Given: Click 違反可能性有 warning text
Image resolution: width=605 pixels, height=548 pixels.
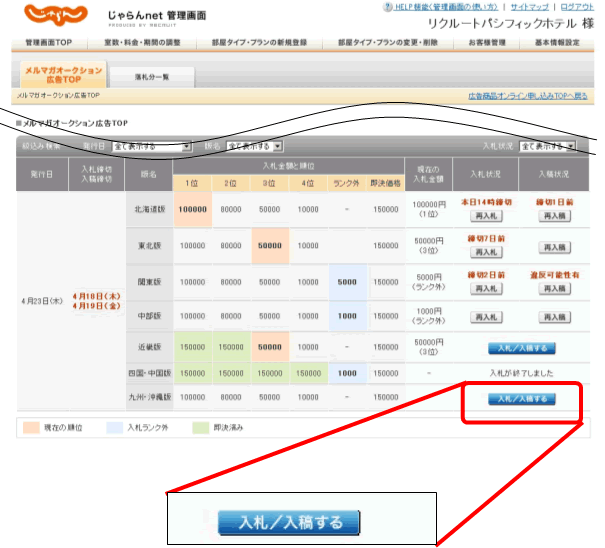Looking at the screenshot, I should [x=554, y=275].
